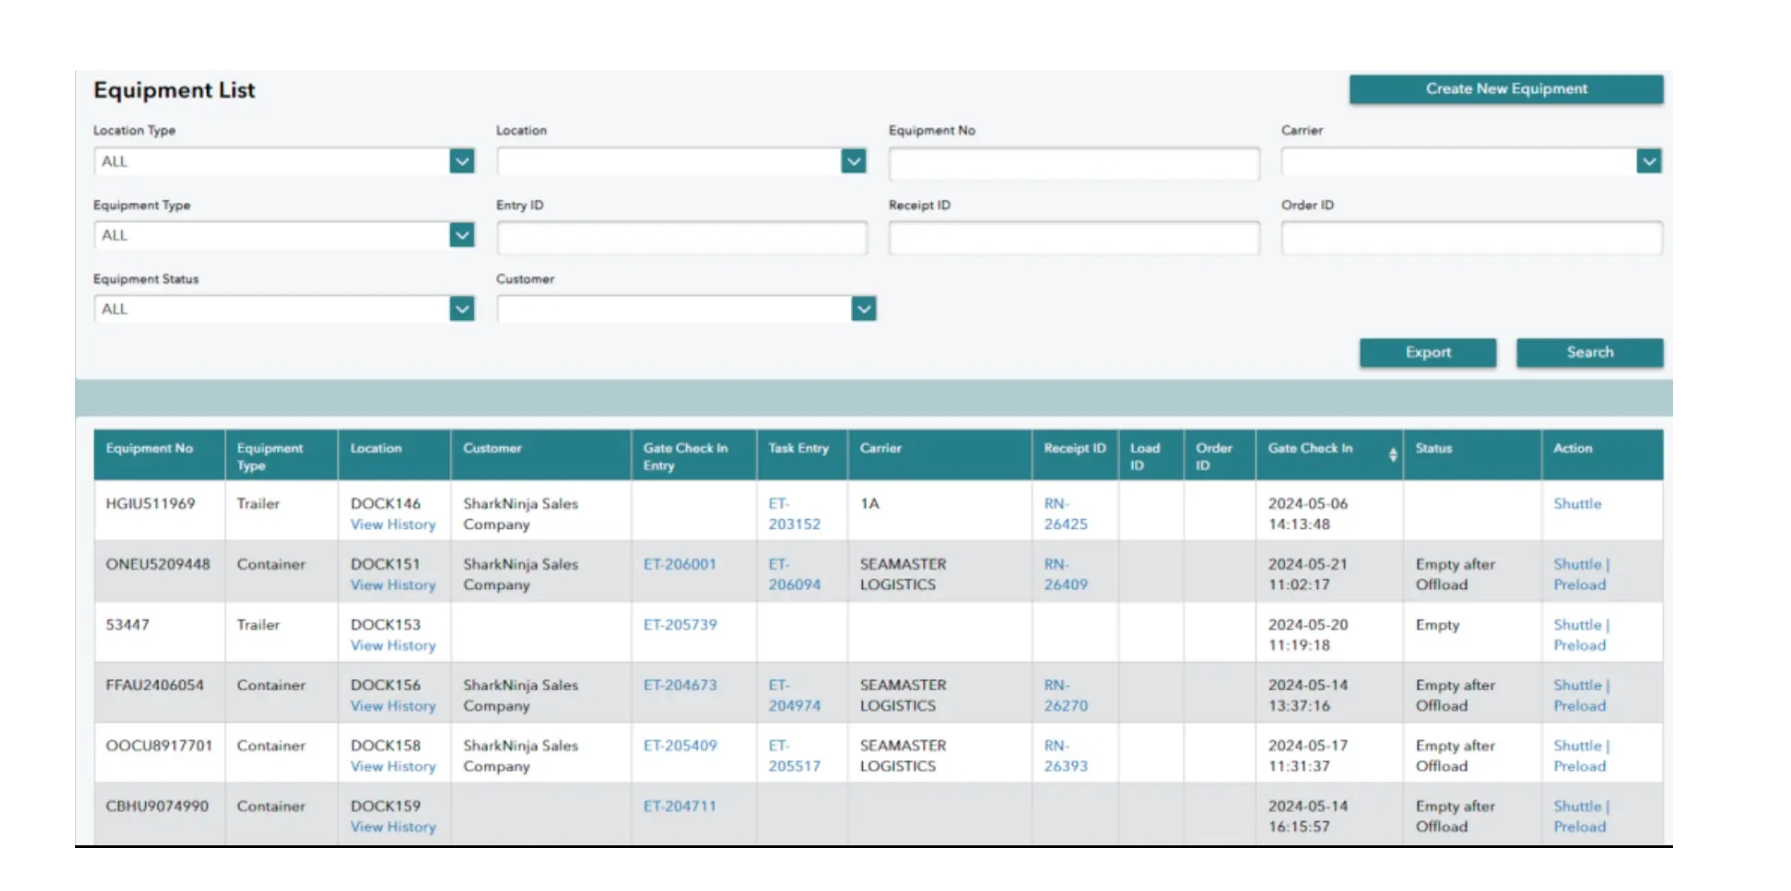The height and width of the screenshot is (891, 1791).
Task: Click the Empty status in row 53447
Action: point(1437,625)
